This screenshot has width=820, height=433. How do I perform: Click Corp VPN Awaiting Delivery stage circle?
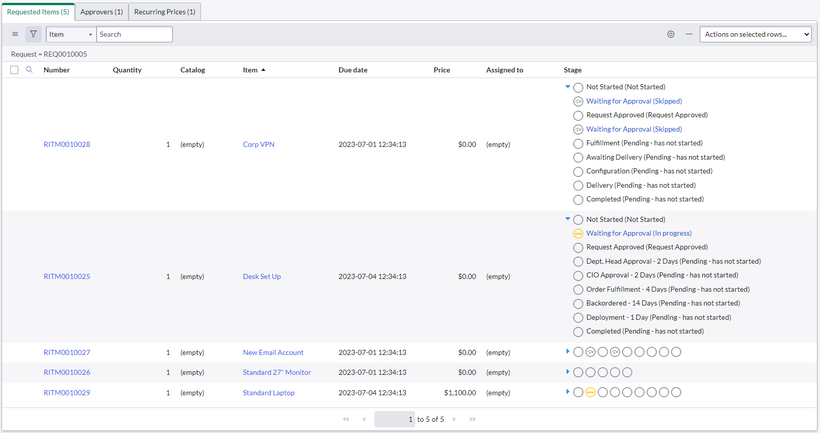(578, 157)
